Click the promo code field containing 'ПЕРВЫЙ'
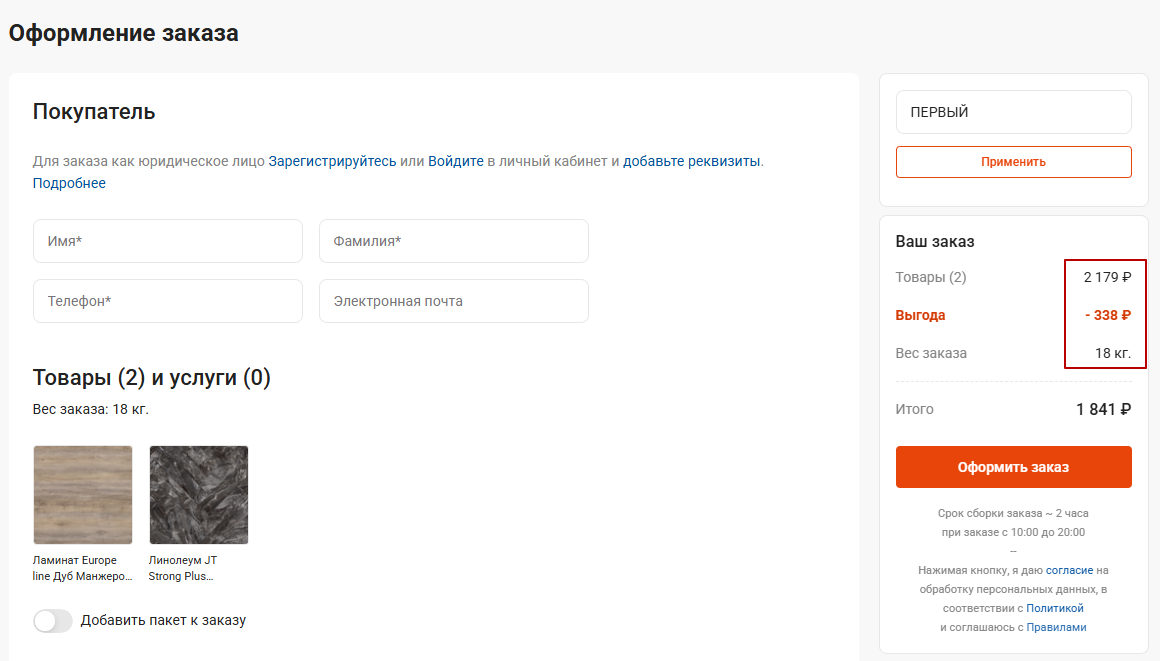 [1013, 112]
